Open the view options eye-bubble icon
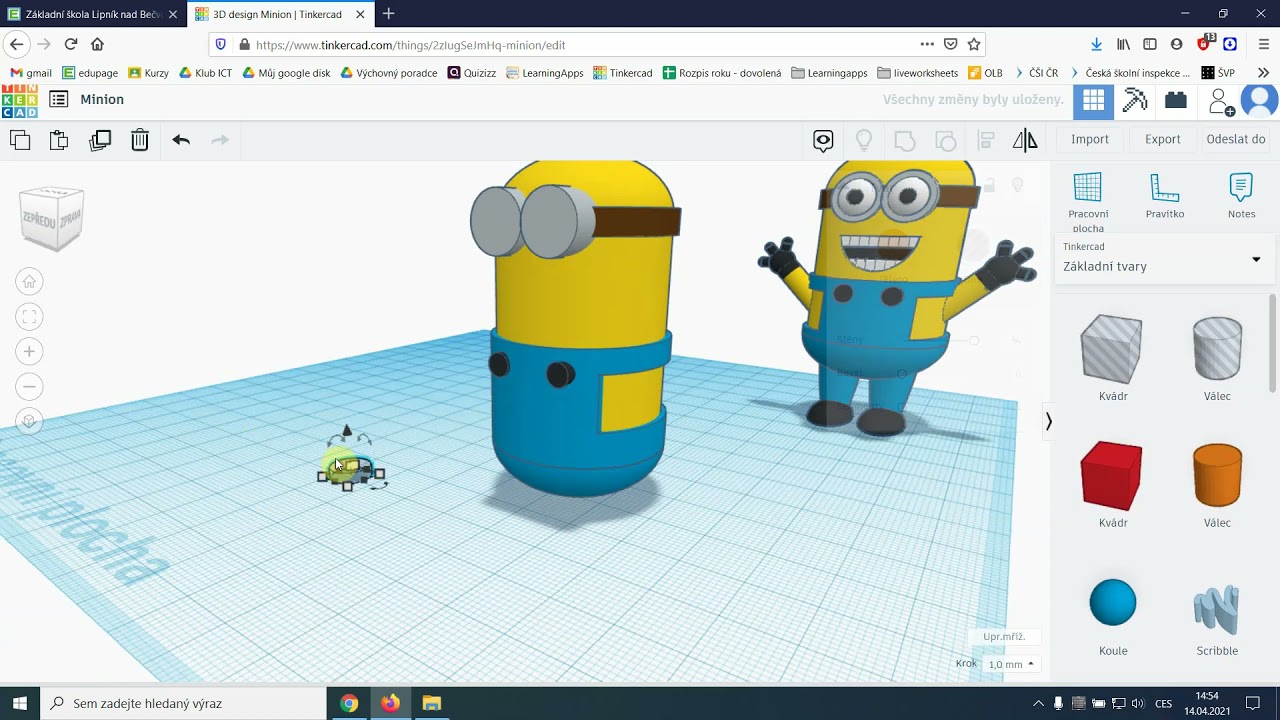1280x720 pixels. coord(823,140)
